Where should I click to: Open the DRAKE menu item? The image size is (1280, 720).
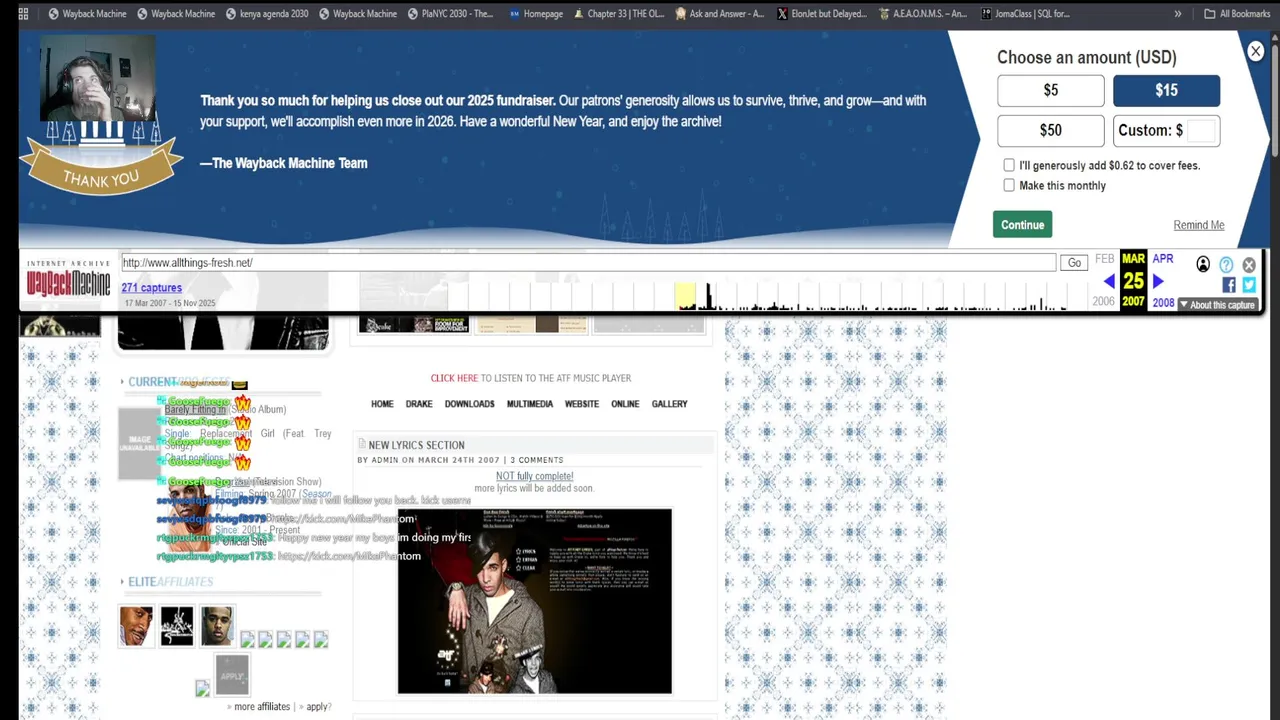[419, 404]
